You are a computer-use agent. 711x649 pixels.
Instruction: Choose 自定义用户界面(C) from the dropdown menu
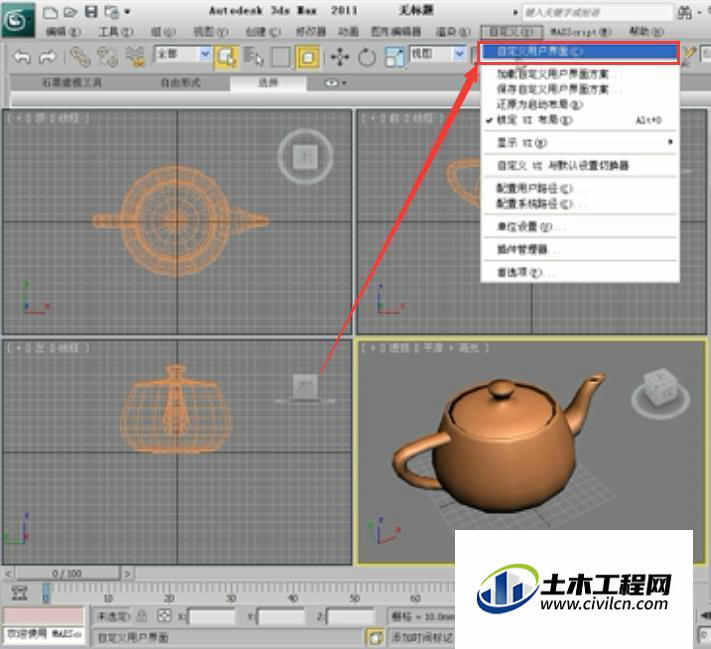(x=580, y=52)
